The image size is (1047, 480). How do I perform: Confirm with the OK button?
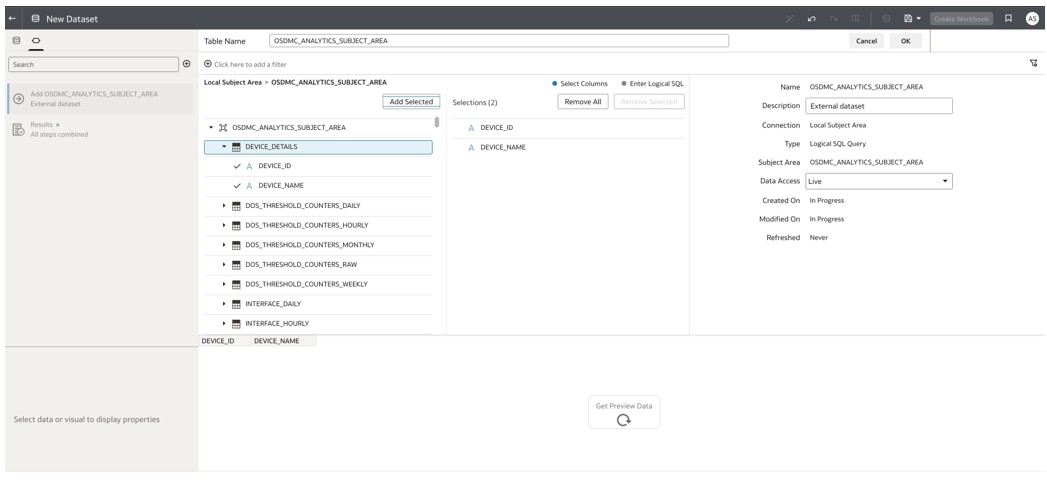coord(905,41)
